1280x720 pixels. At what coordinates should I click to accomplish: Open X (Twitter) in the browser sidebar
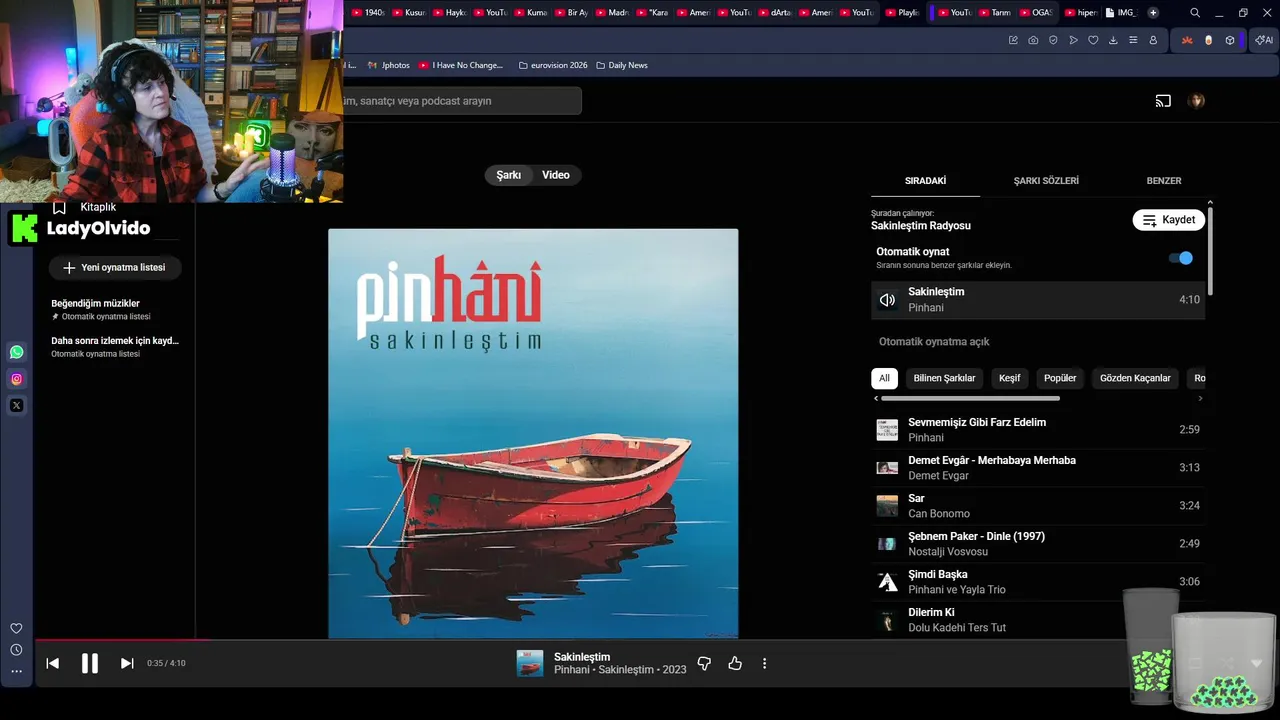point(16,406)
